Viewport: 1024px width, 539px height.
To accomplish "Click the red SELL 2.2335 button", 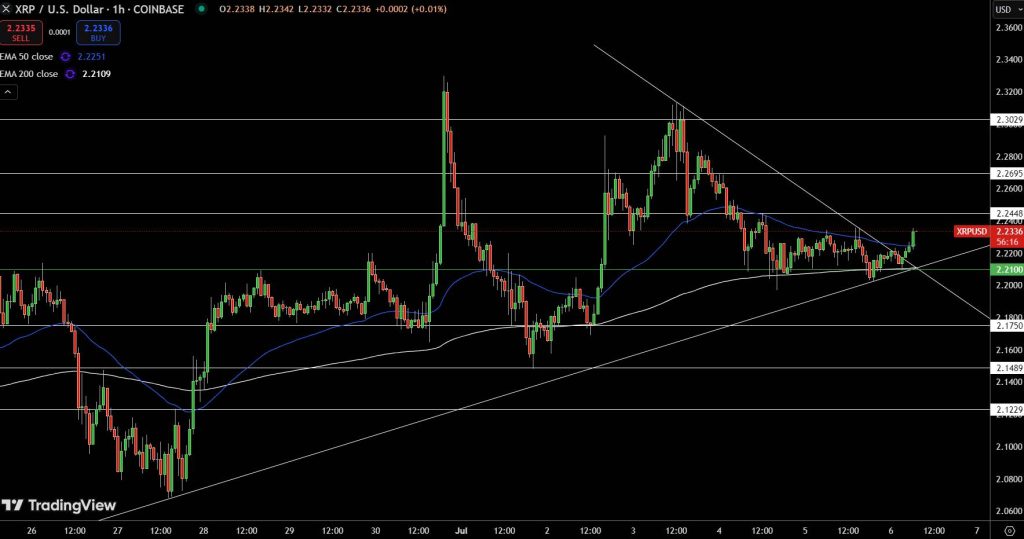I will tap(21, 32).
